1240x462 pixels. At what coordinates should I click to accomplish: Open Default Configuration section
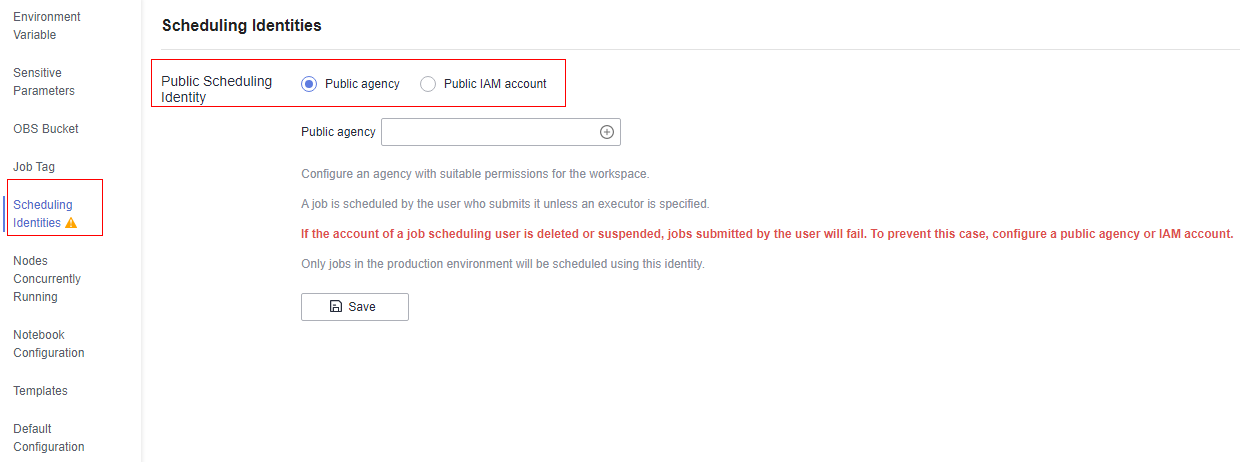pos(49,438)
